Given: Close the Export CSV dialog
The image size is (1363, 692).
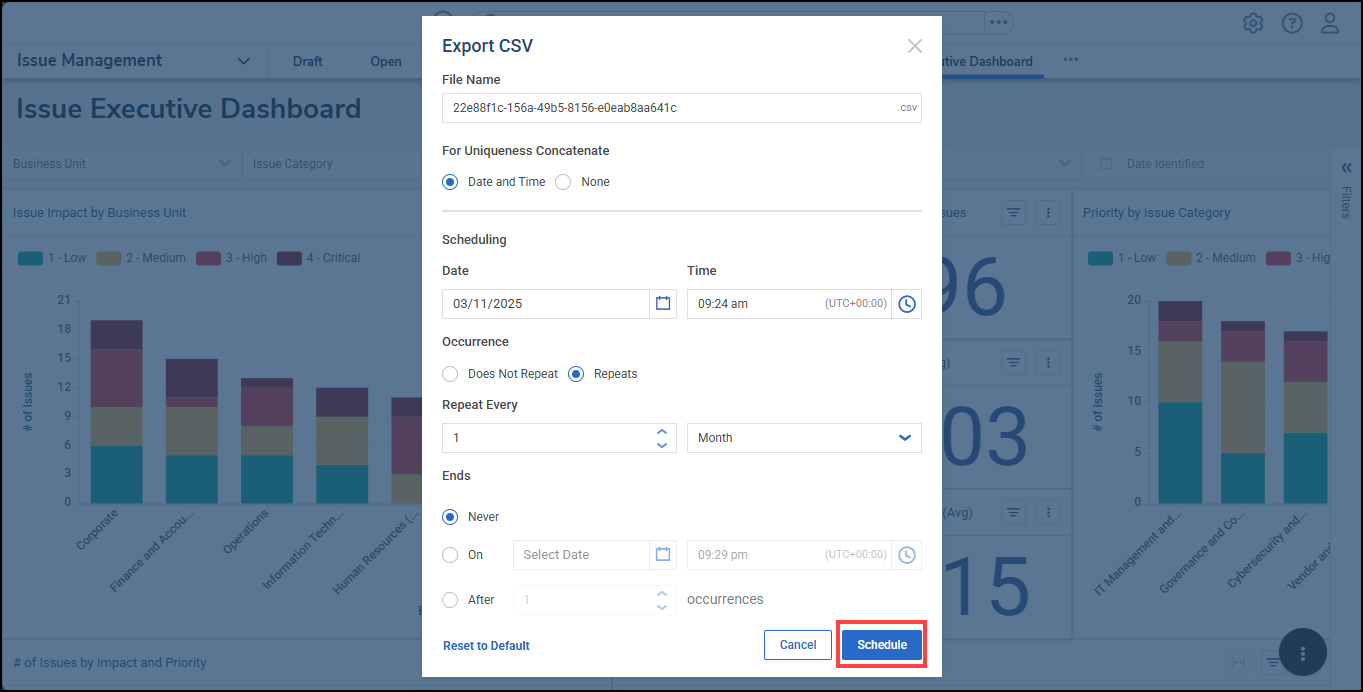Looking at the screenshot, I should pos(914,46).
